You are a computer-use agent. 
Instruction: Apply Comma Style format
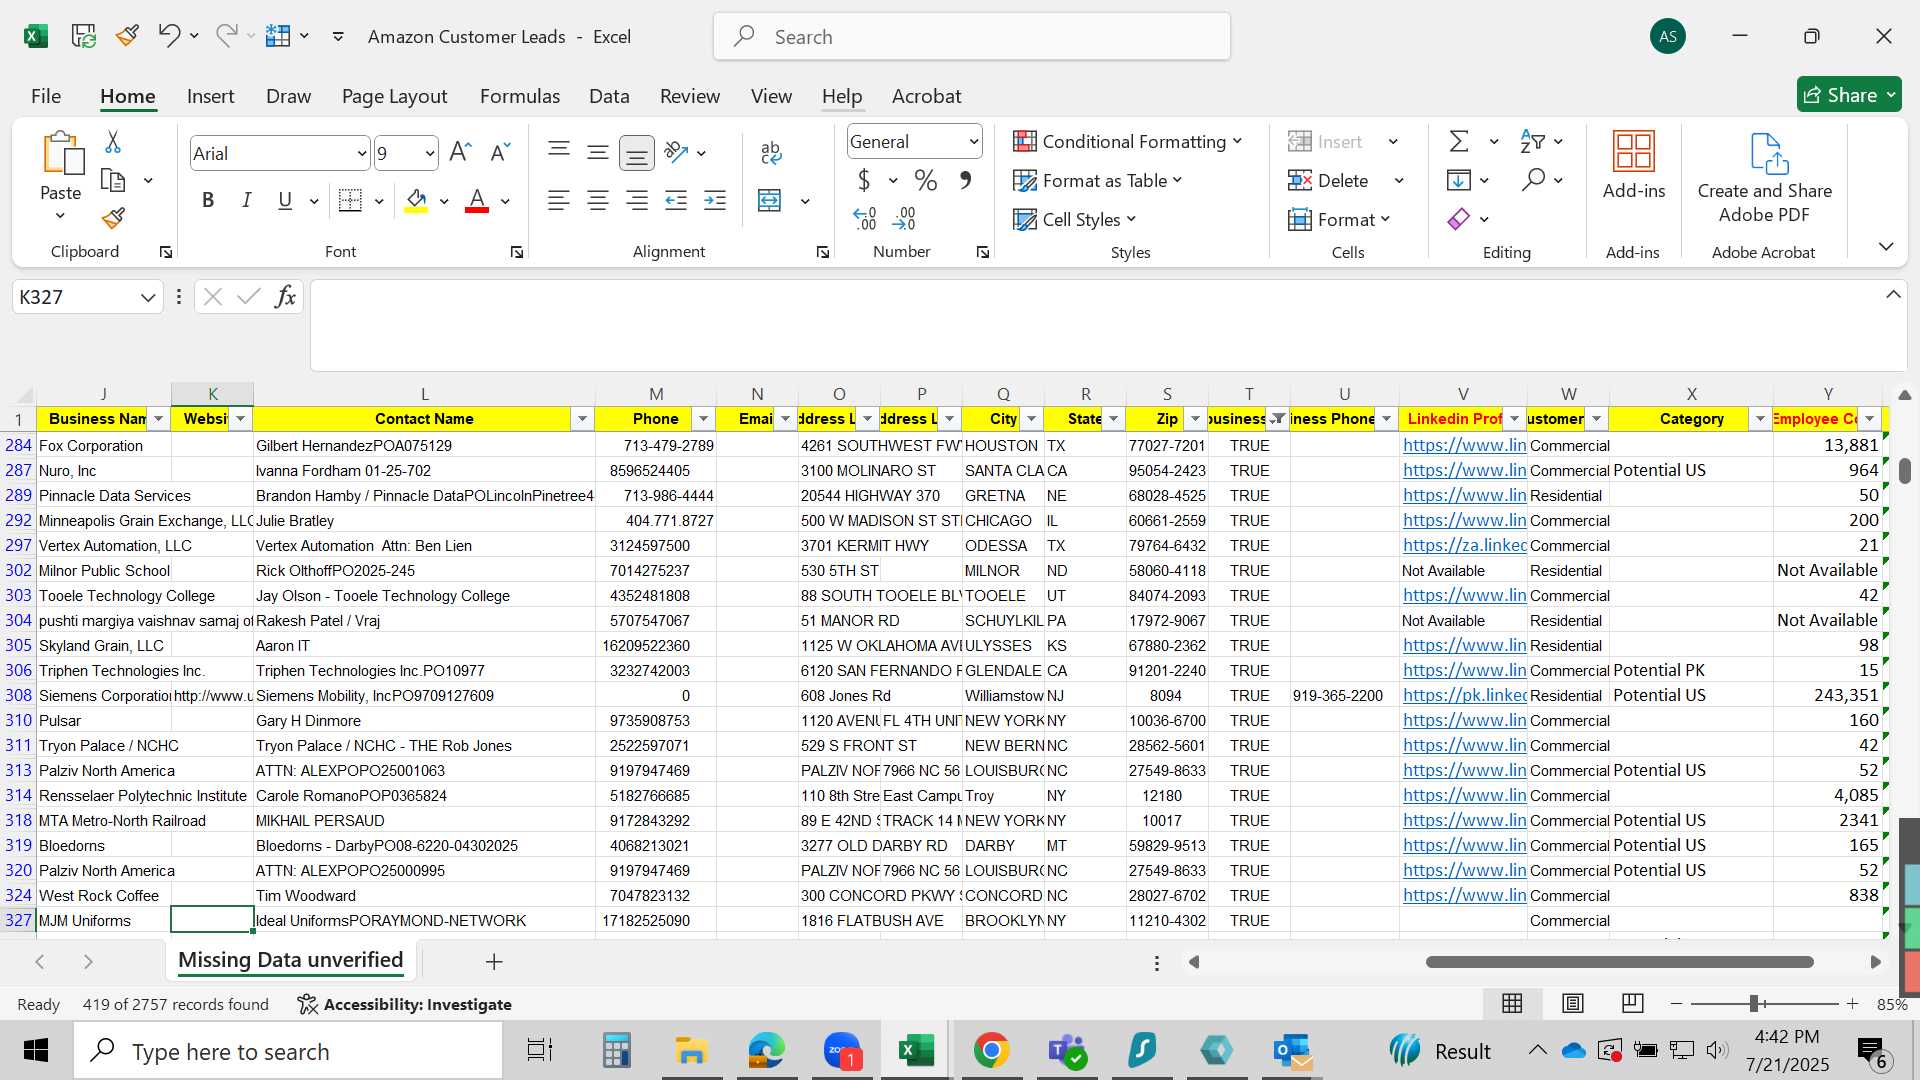pyautogui.click(x=965, y=181)
